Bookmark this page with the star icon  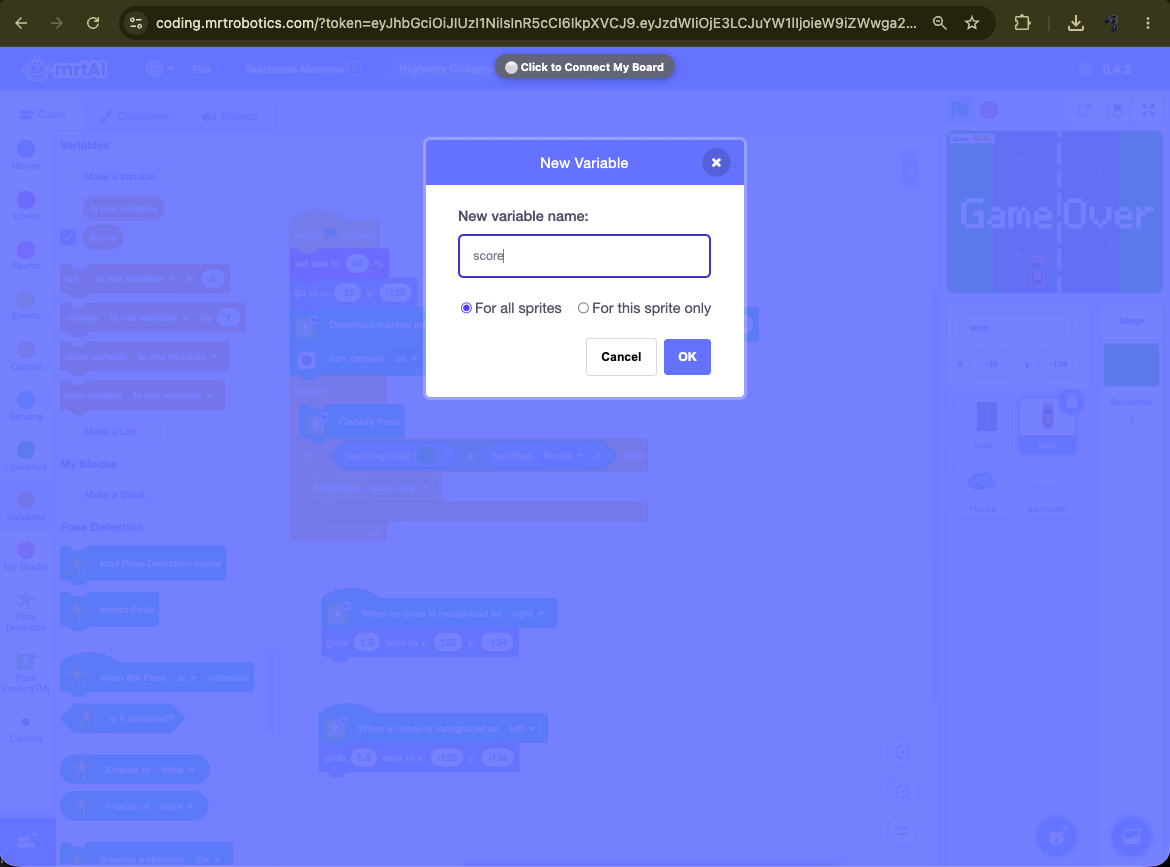(972, 23)
